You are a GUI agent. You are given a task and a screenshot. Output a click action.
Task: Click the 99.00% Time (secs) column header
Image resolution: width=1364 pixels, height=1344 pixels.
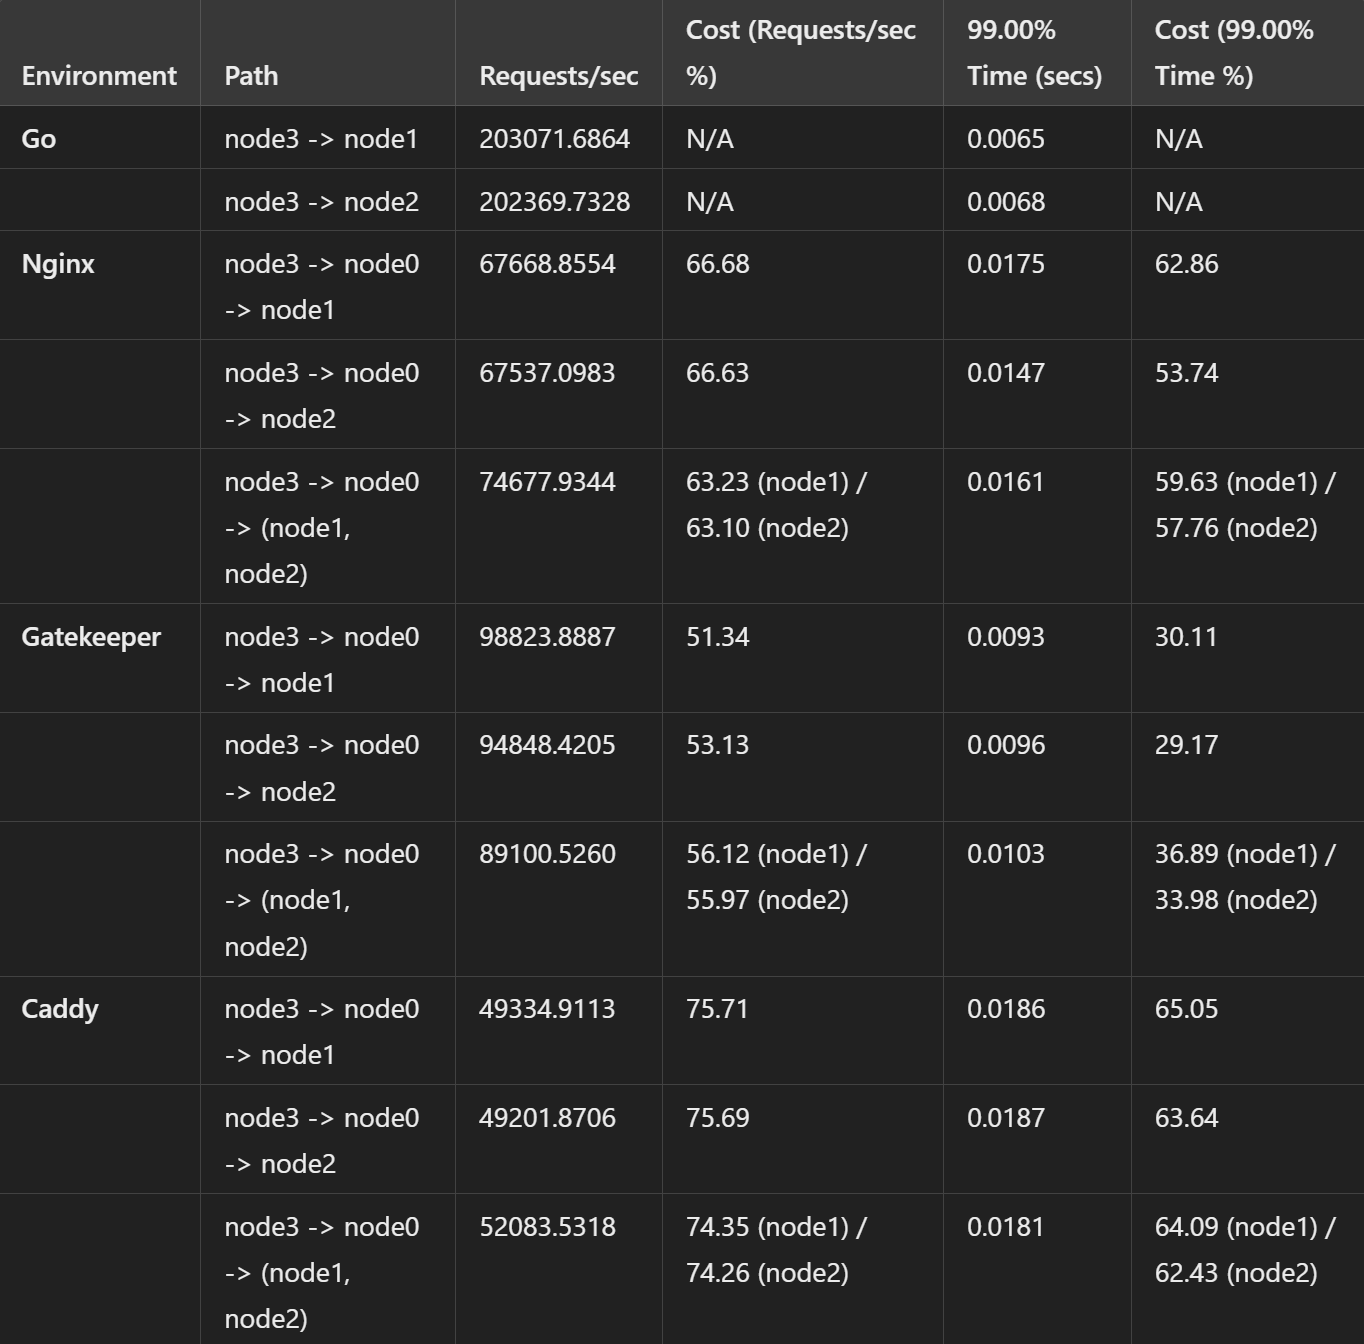(1034, 53)
